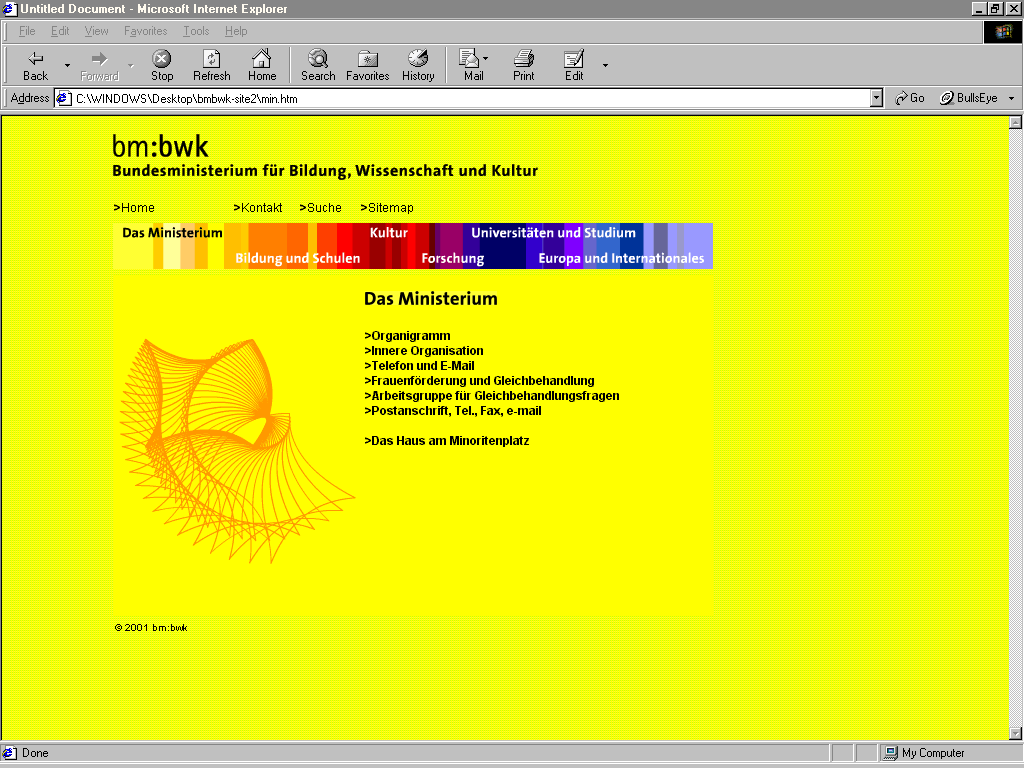The image size is (1024, 768).
Task: Select the Bildung und Schulen navigation tab
Action: pos(297,259)
